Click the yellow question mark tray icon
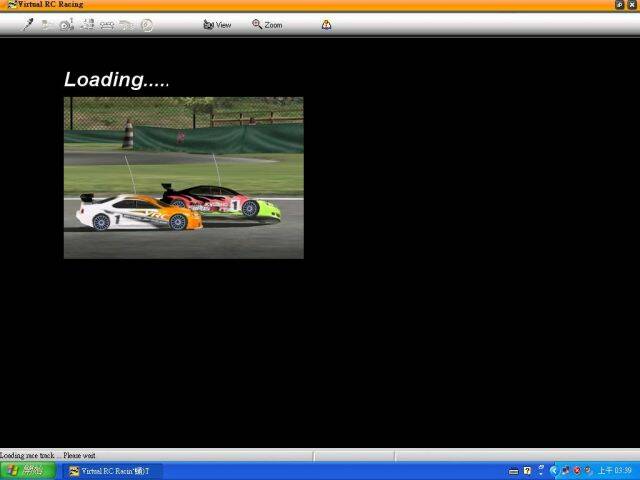This screenshot has width=640, height=480. pyautogui.click(x=527, y=471)
